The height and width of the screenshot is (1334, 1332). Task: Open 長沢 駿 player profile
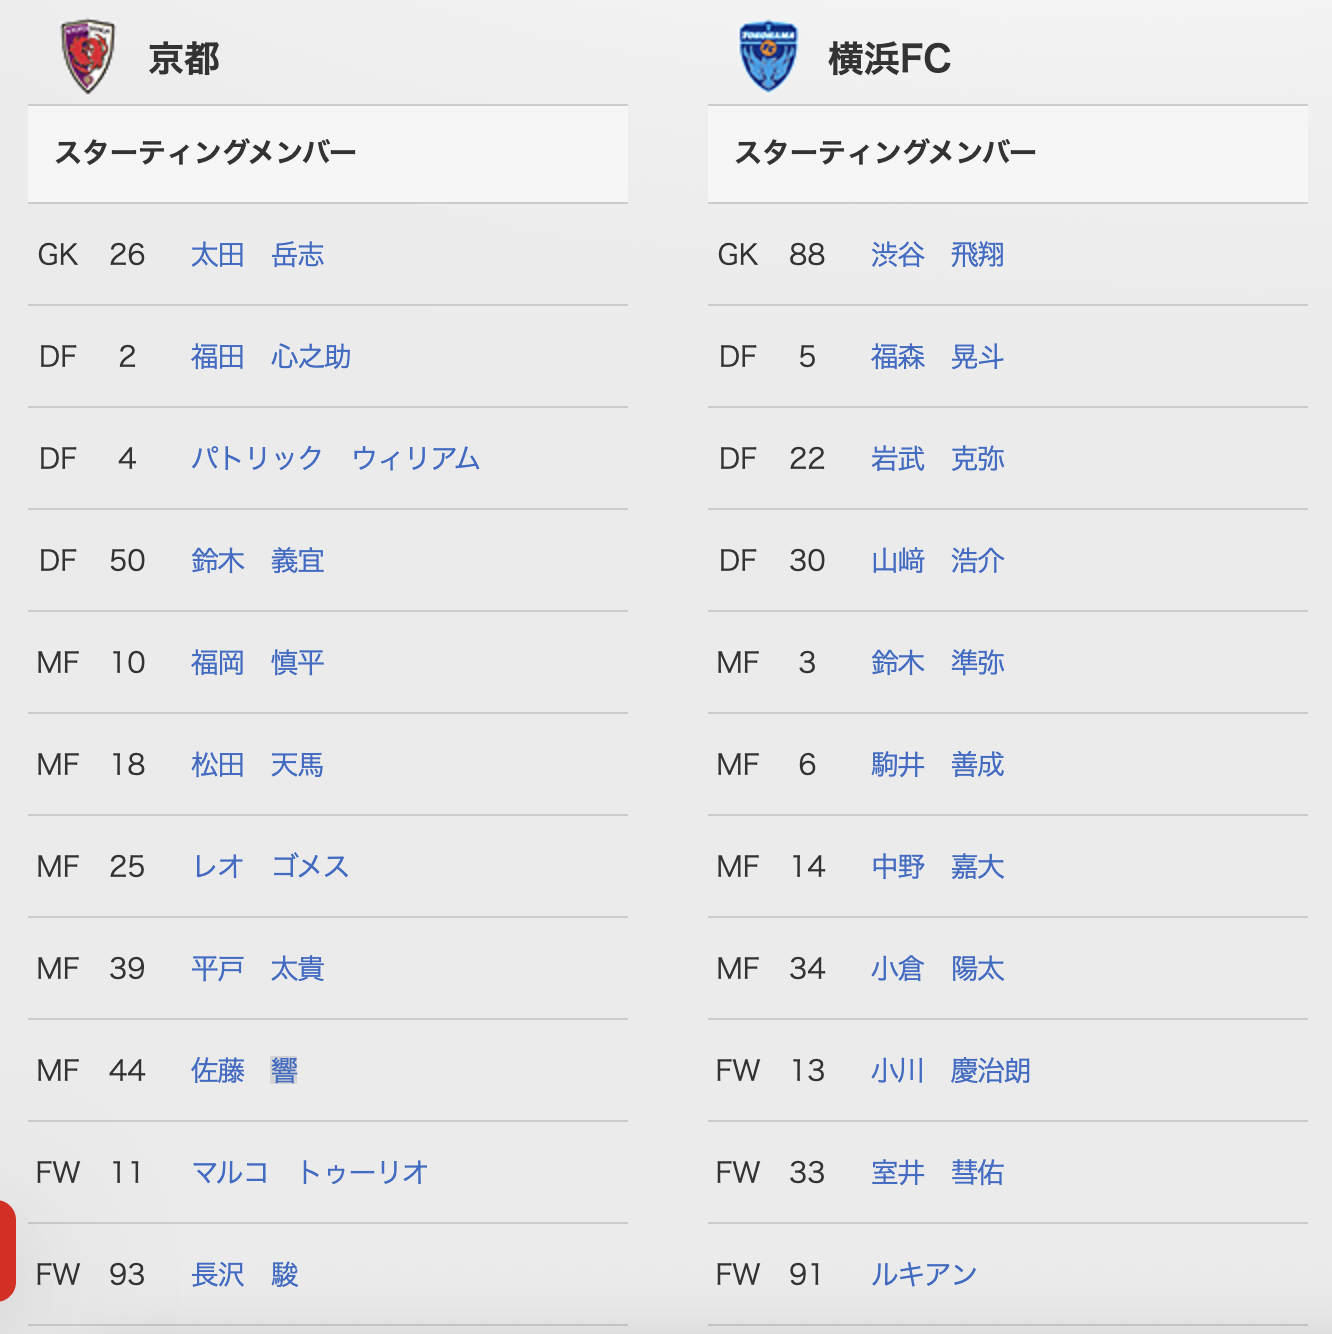pos(245,1275)
